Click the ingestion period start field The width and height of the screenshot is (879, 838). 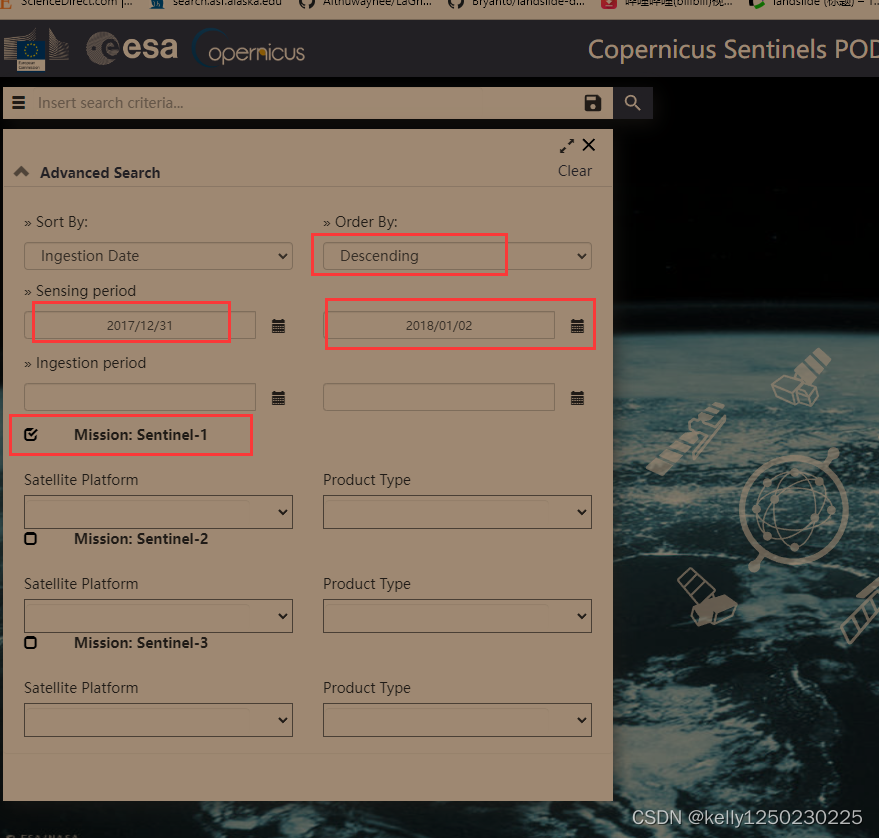pyautogui.click(x=140, y=397)
